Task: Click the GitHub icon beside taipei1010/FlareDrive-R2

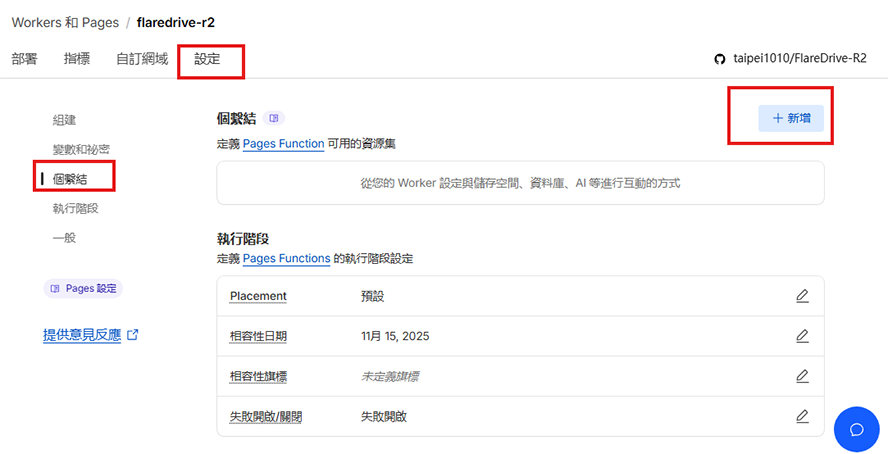Action: point(719,59)
